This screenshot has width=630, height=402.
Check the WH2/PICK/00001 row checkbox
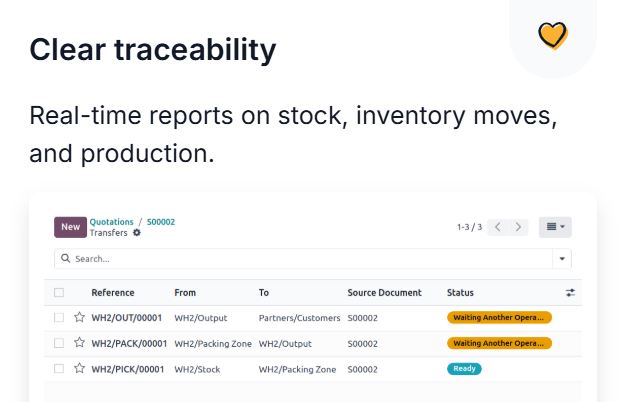[59, 369]
